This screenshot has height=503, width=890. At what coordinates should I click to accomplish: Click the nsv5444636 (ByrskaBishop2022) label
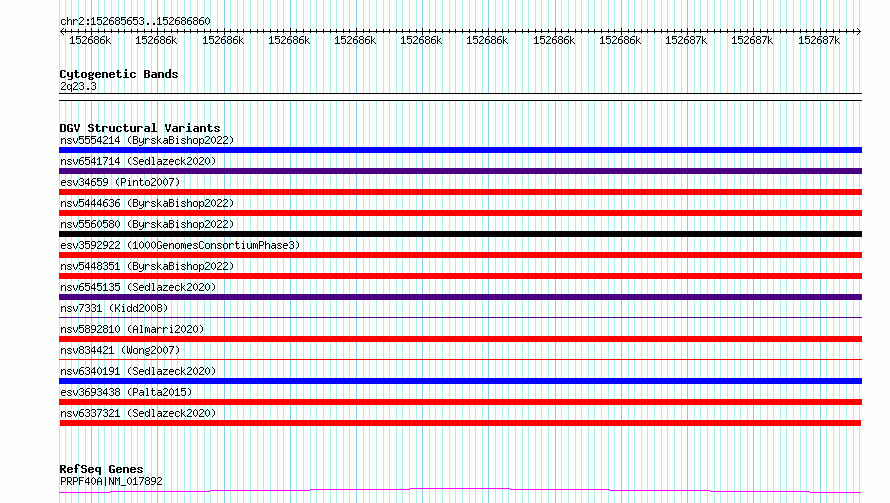(x=147, y=203)
